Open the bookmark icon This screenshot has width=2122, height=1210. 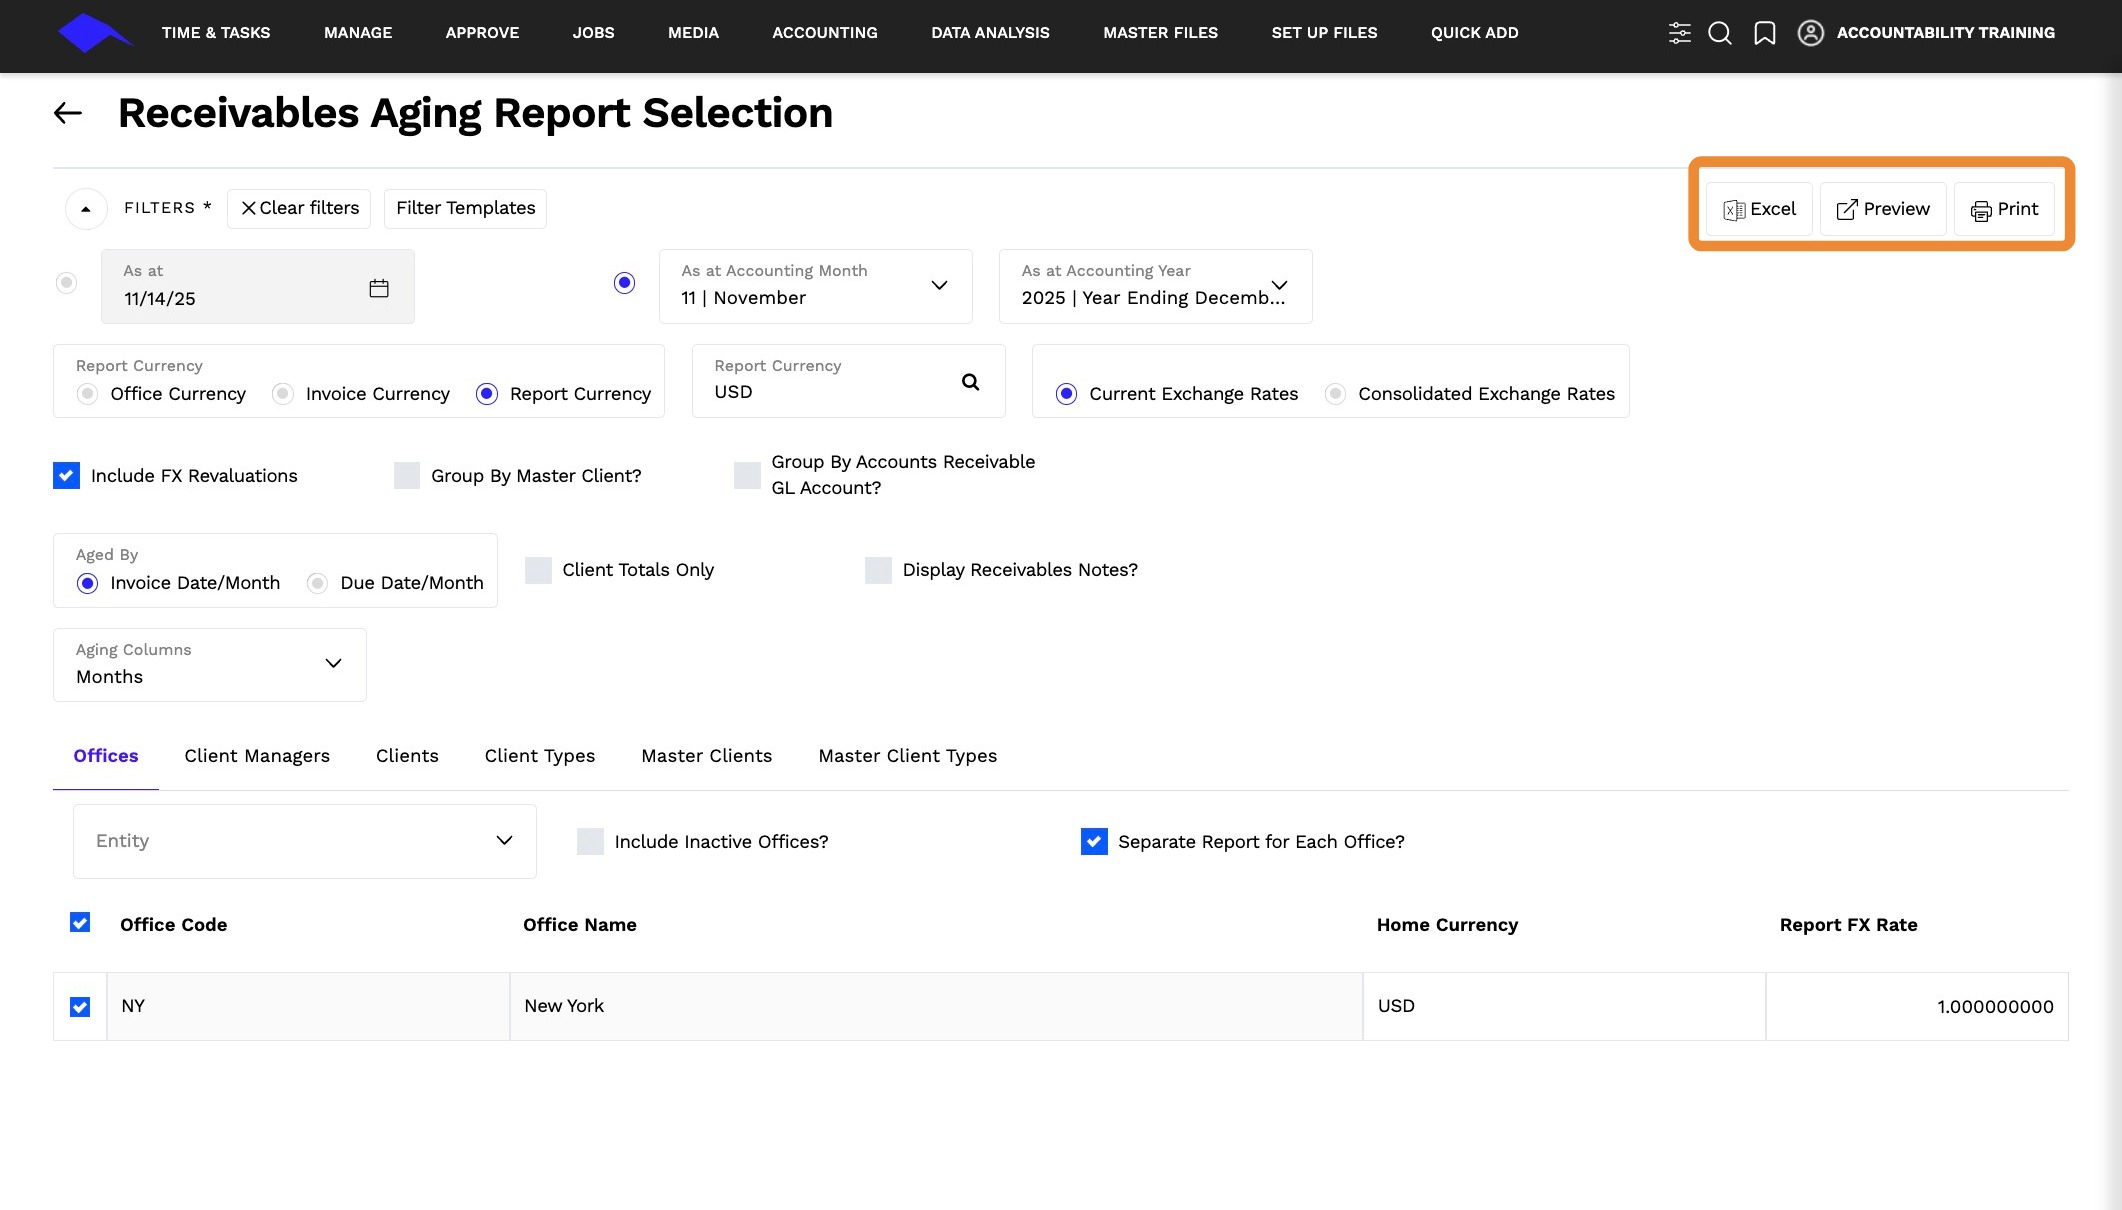(1764, 33)
